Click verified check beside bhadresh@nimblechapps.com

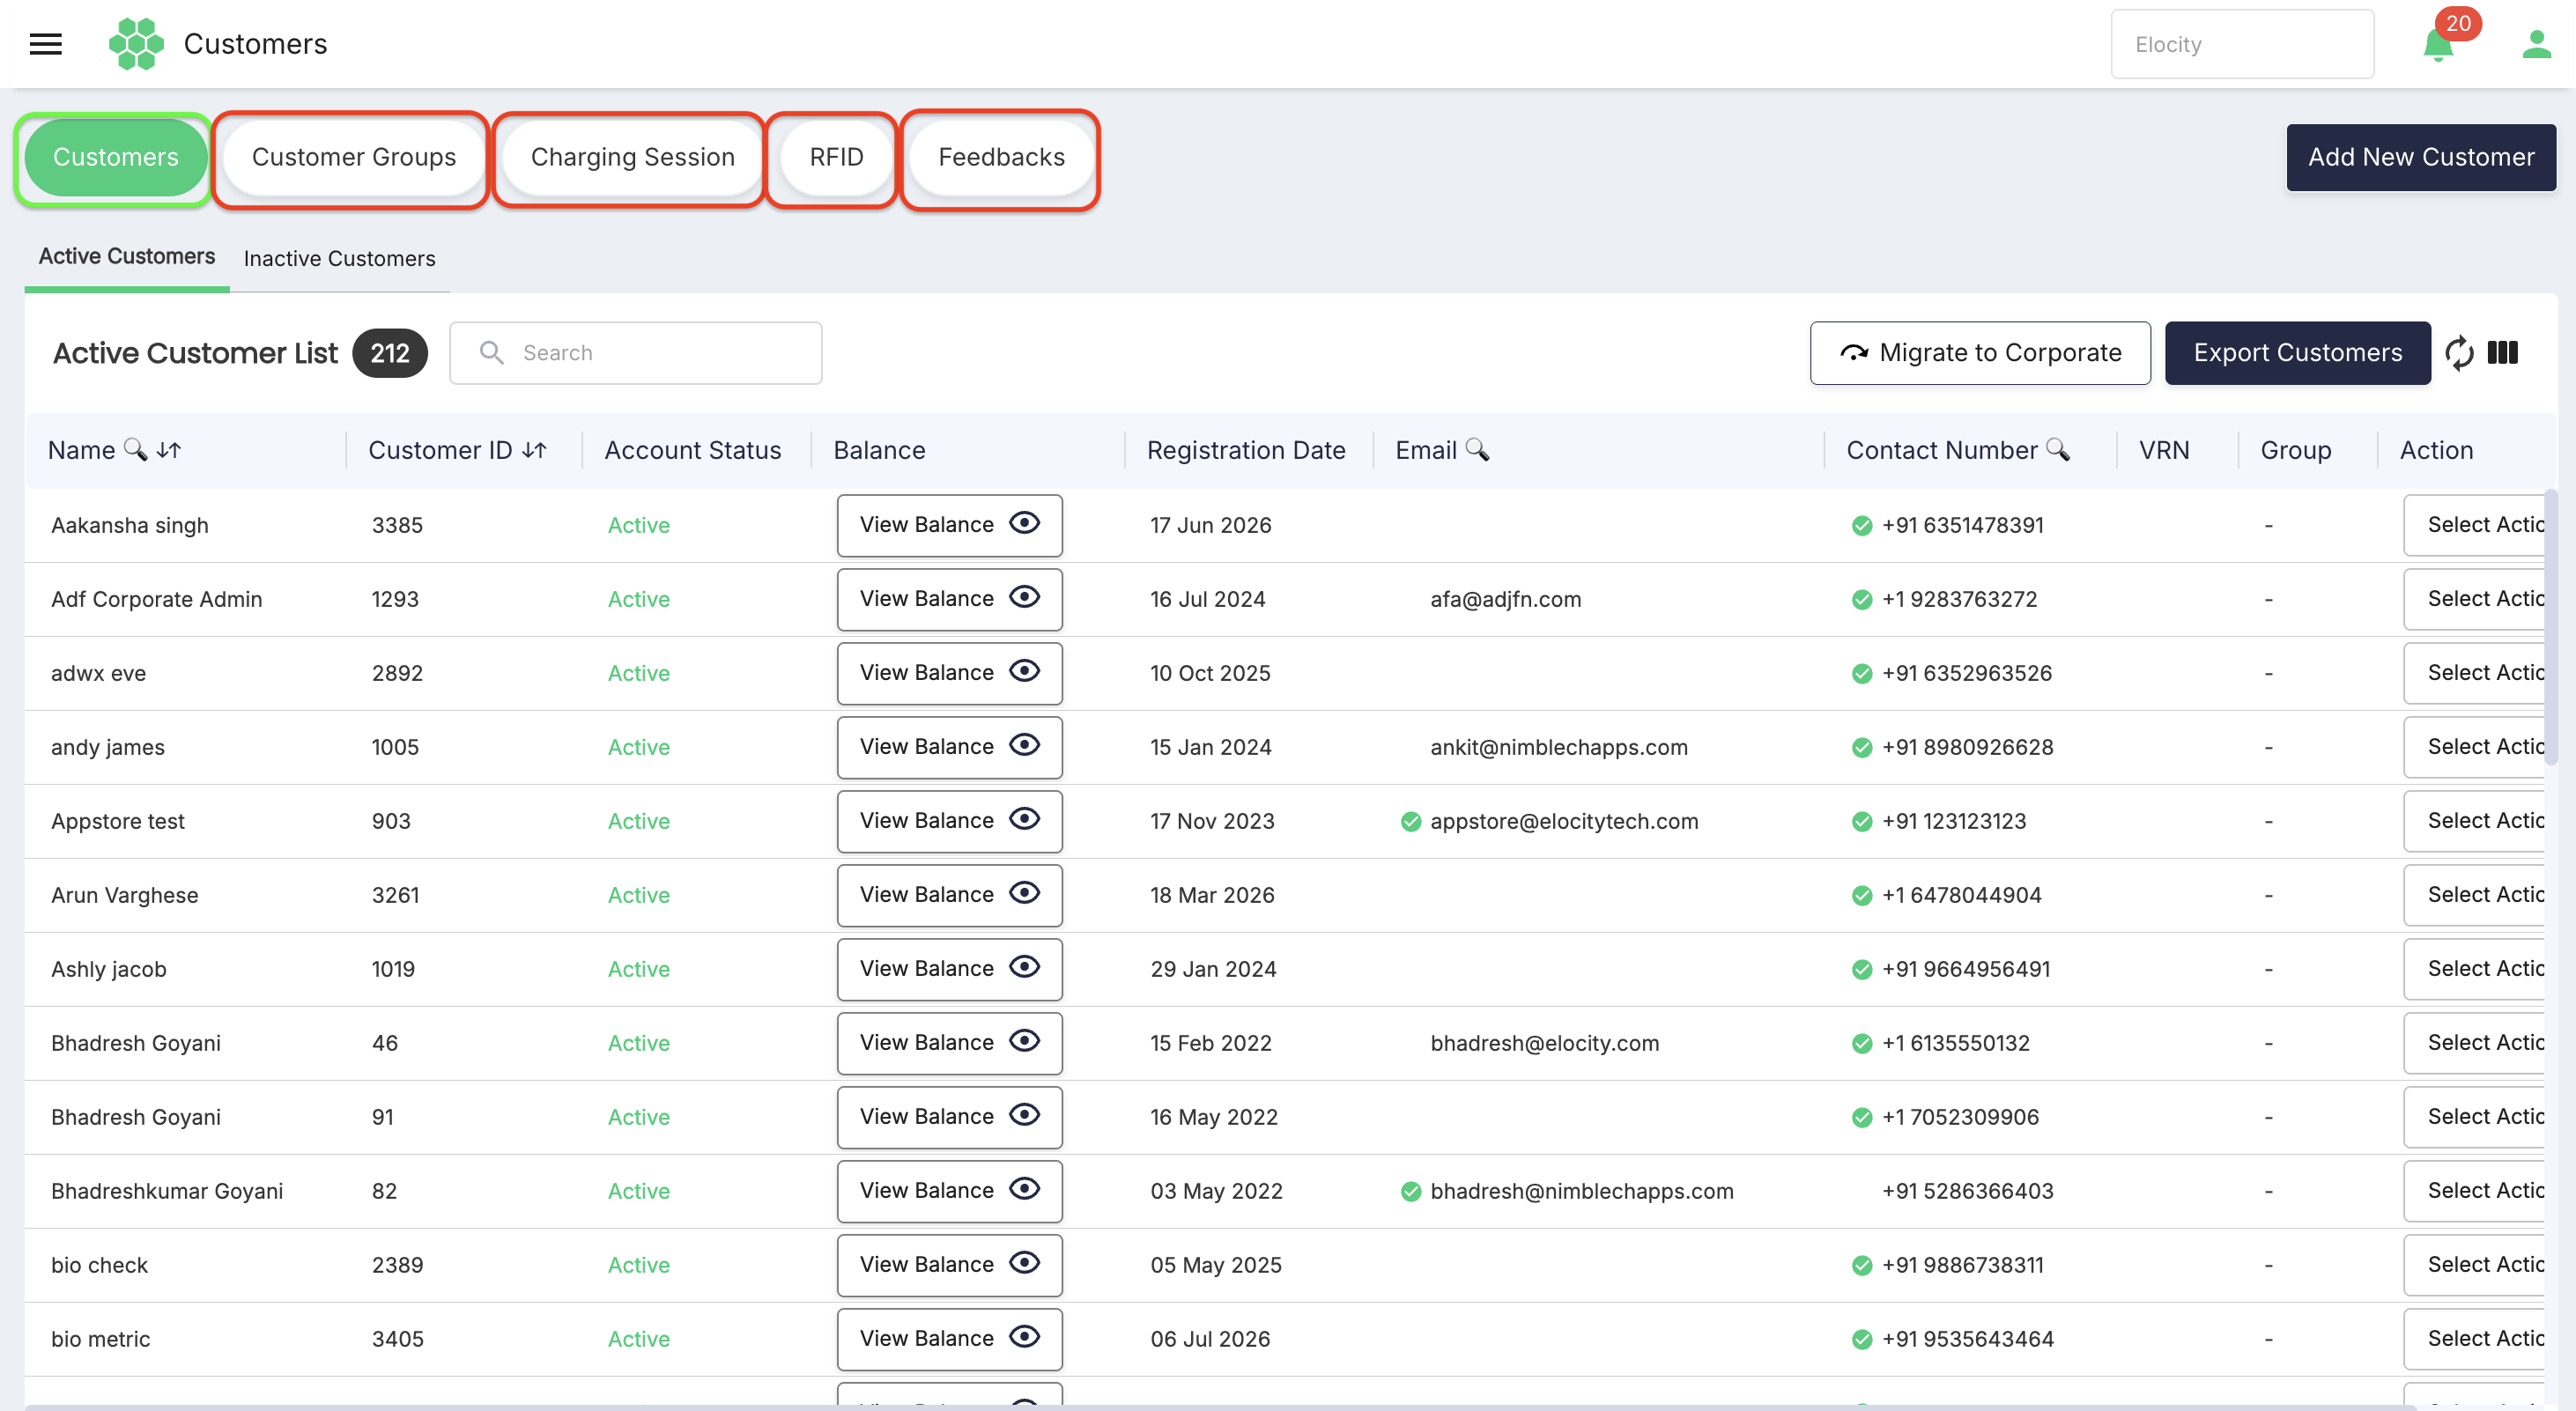pyautogui.click(x=1411, y=1192)
